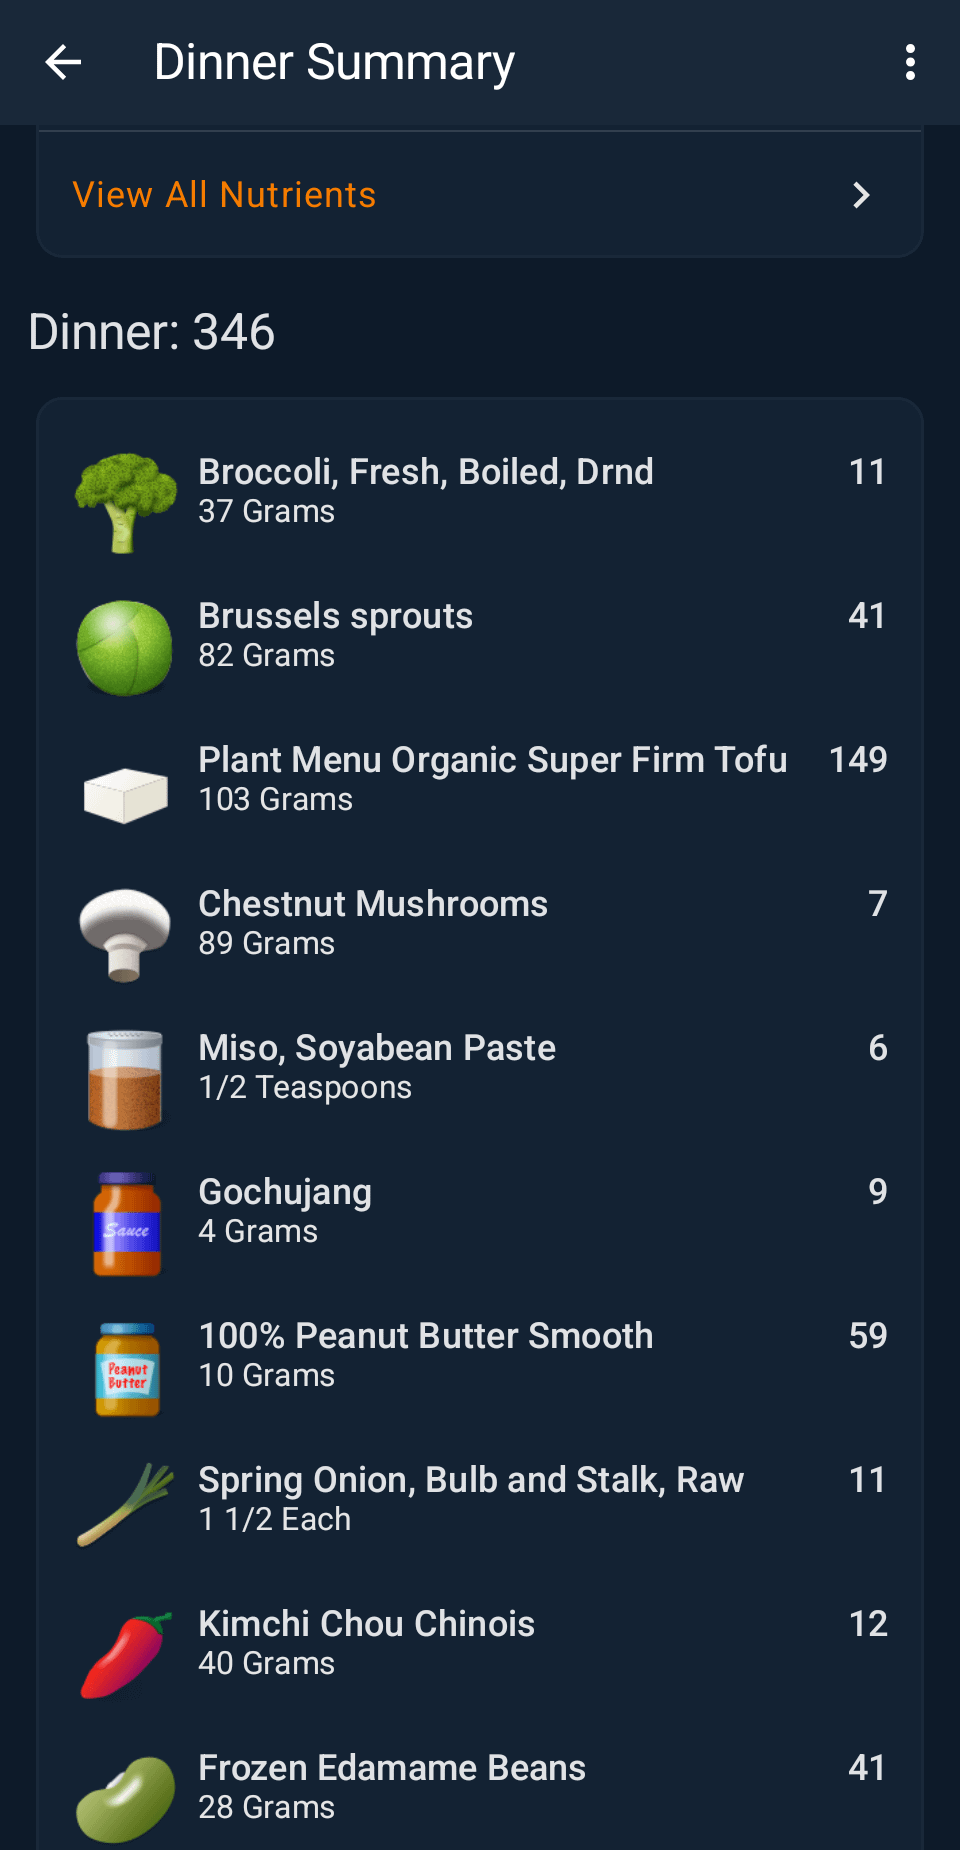Open View All Nutrients link
960x1850 pixels.
click(x=224, y=195)
